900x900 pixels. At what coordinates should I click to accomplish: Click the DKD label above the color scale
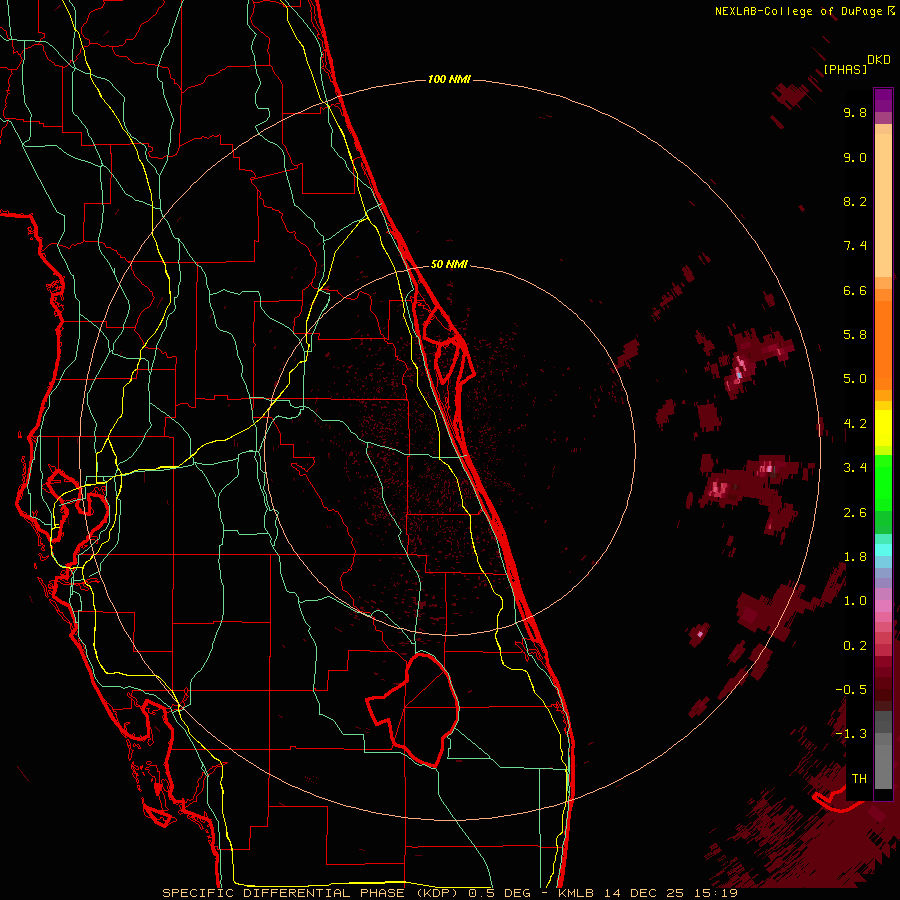pyautogui.click(x=879, y=59)
